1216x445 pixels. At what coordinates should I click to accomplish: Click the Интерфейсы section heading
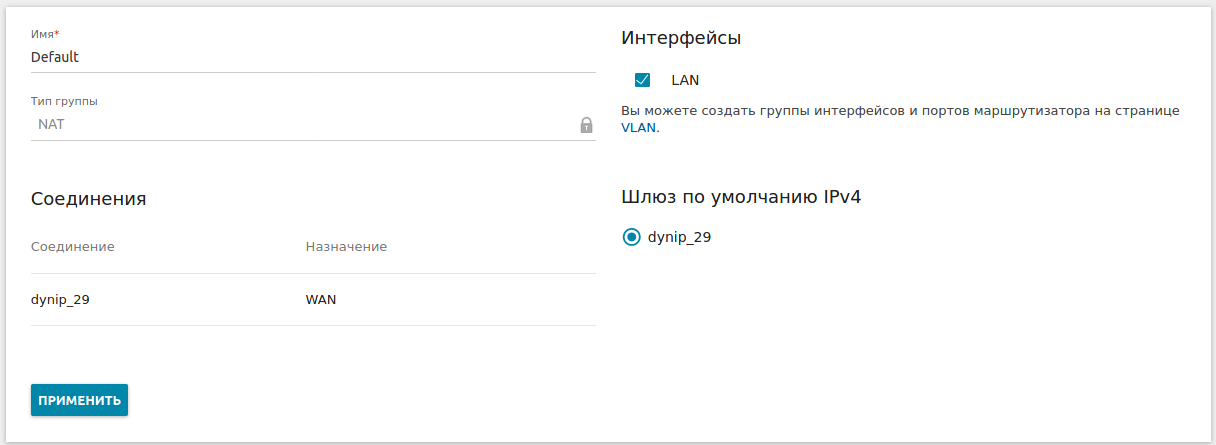680,39
